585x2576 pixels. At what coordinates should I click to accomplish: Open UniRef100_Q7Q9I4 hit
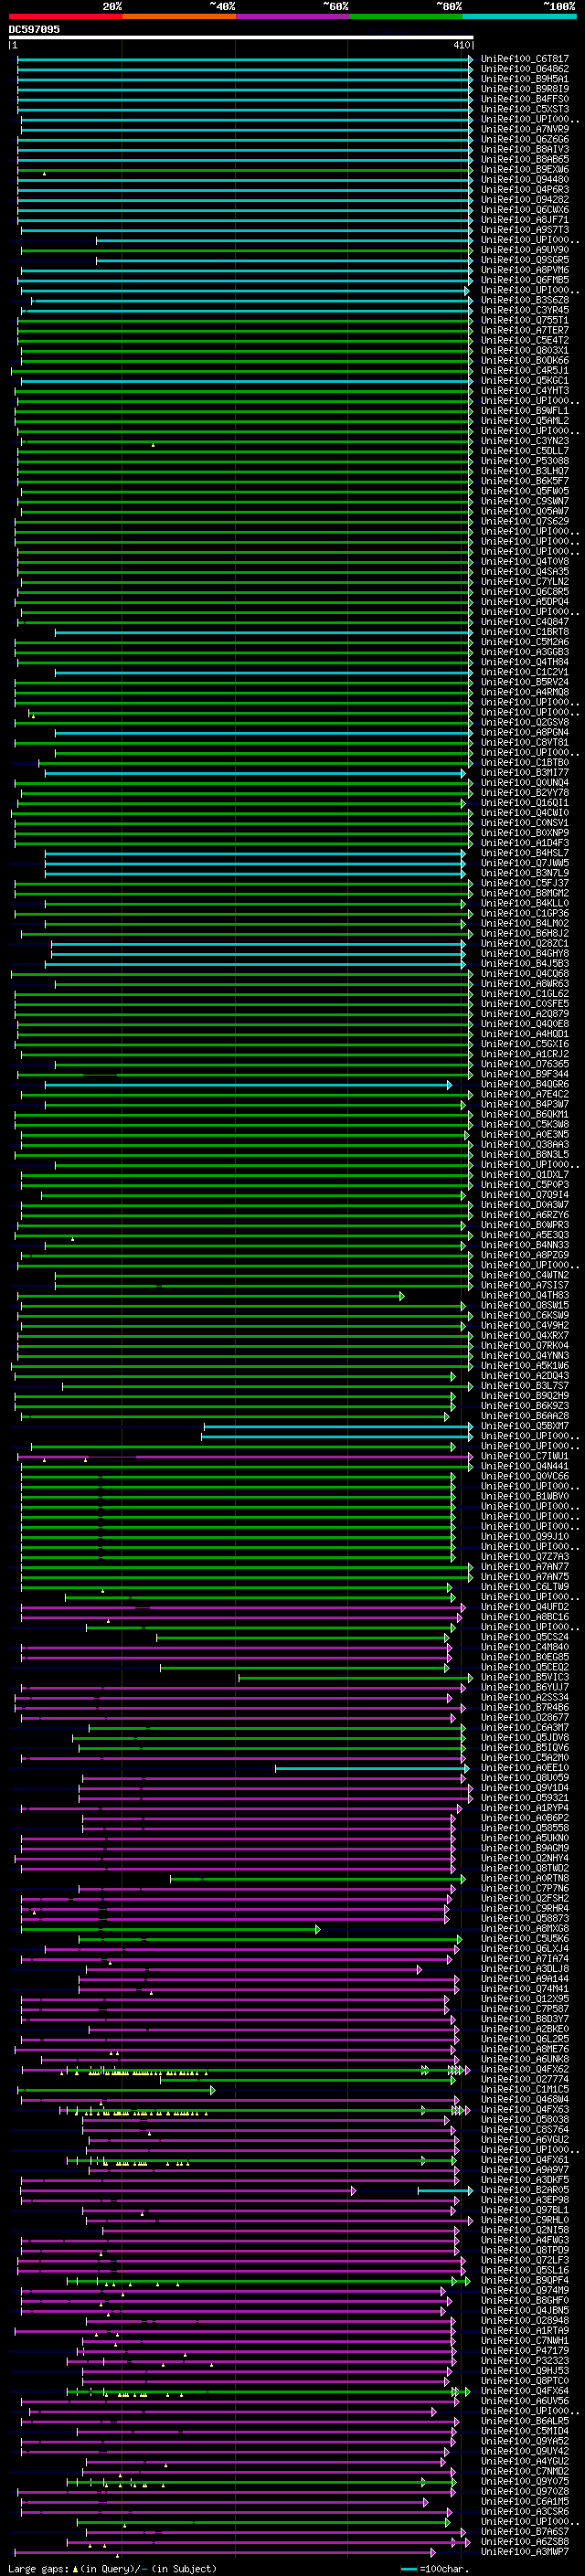(x=525, y=1195)
